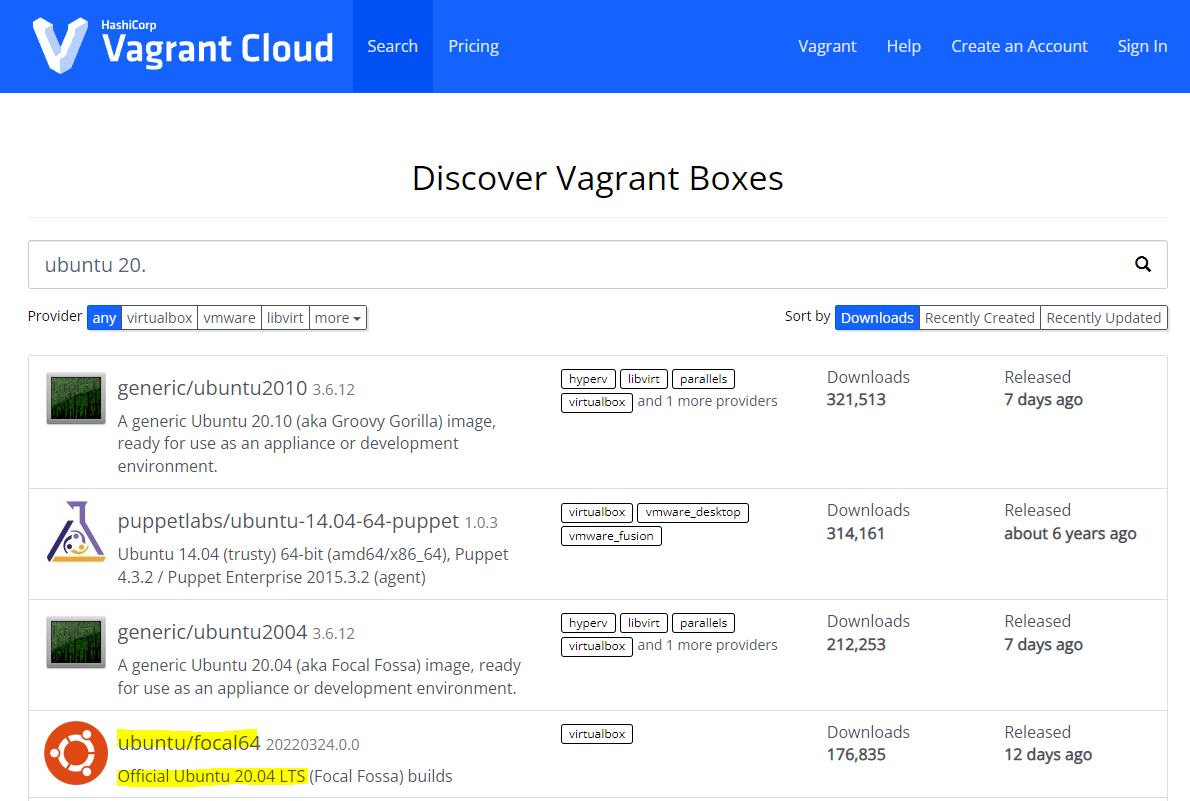
Task: Open the generic/ubuntu2010 box link
Action: [212, 388]
